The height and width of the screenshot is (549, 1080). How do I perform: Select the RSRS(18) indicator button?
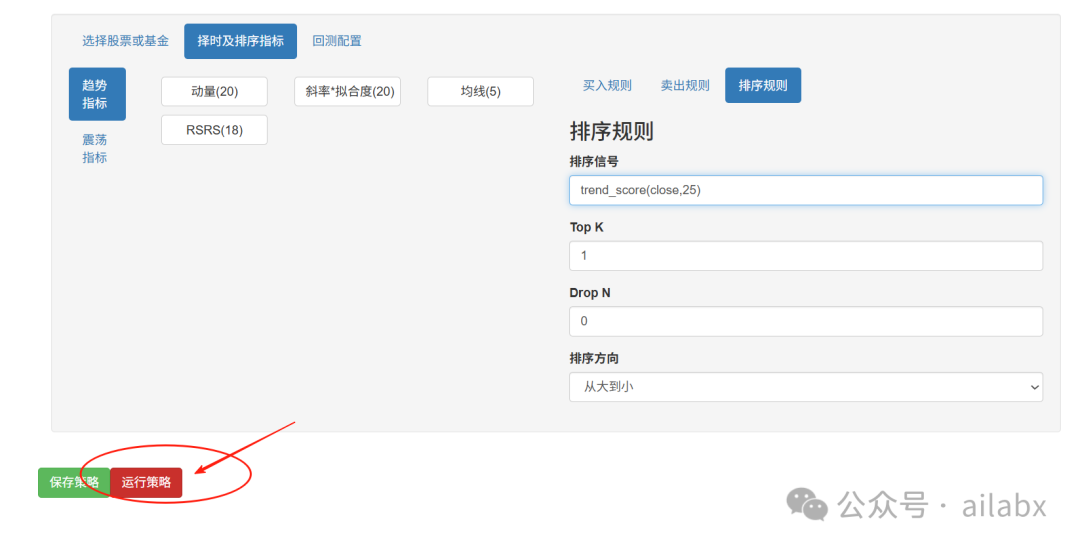coord(214,130)
